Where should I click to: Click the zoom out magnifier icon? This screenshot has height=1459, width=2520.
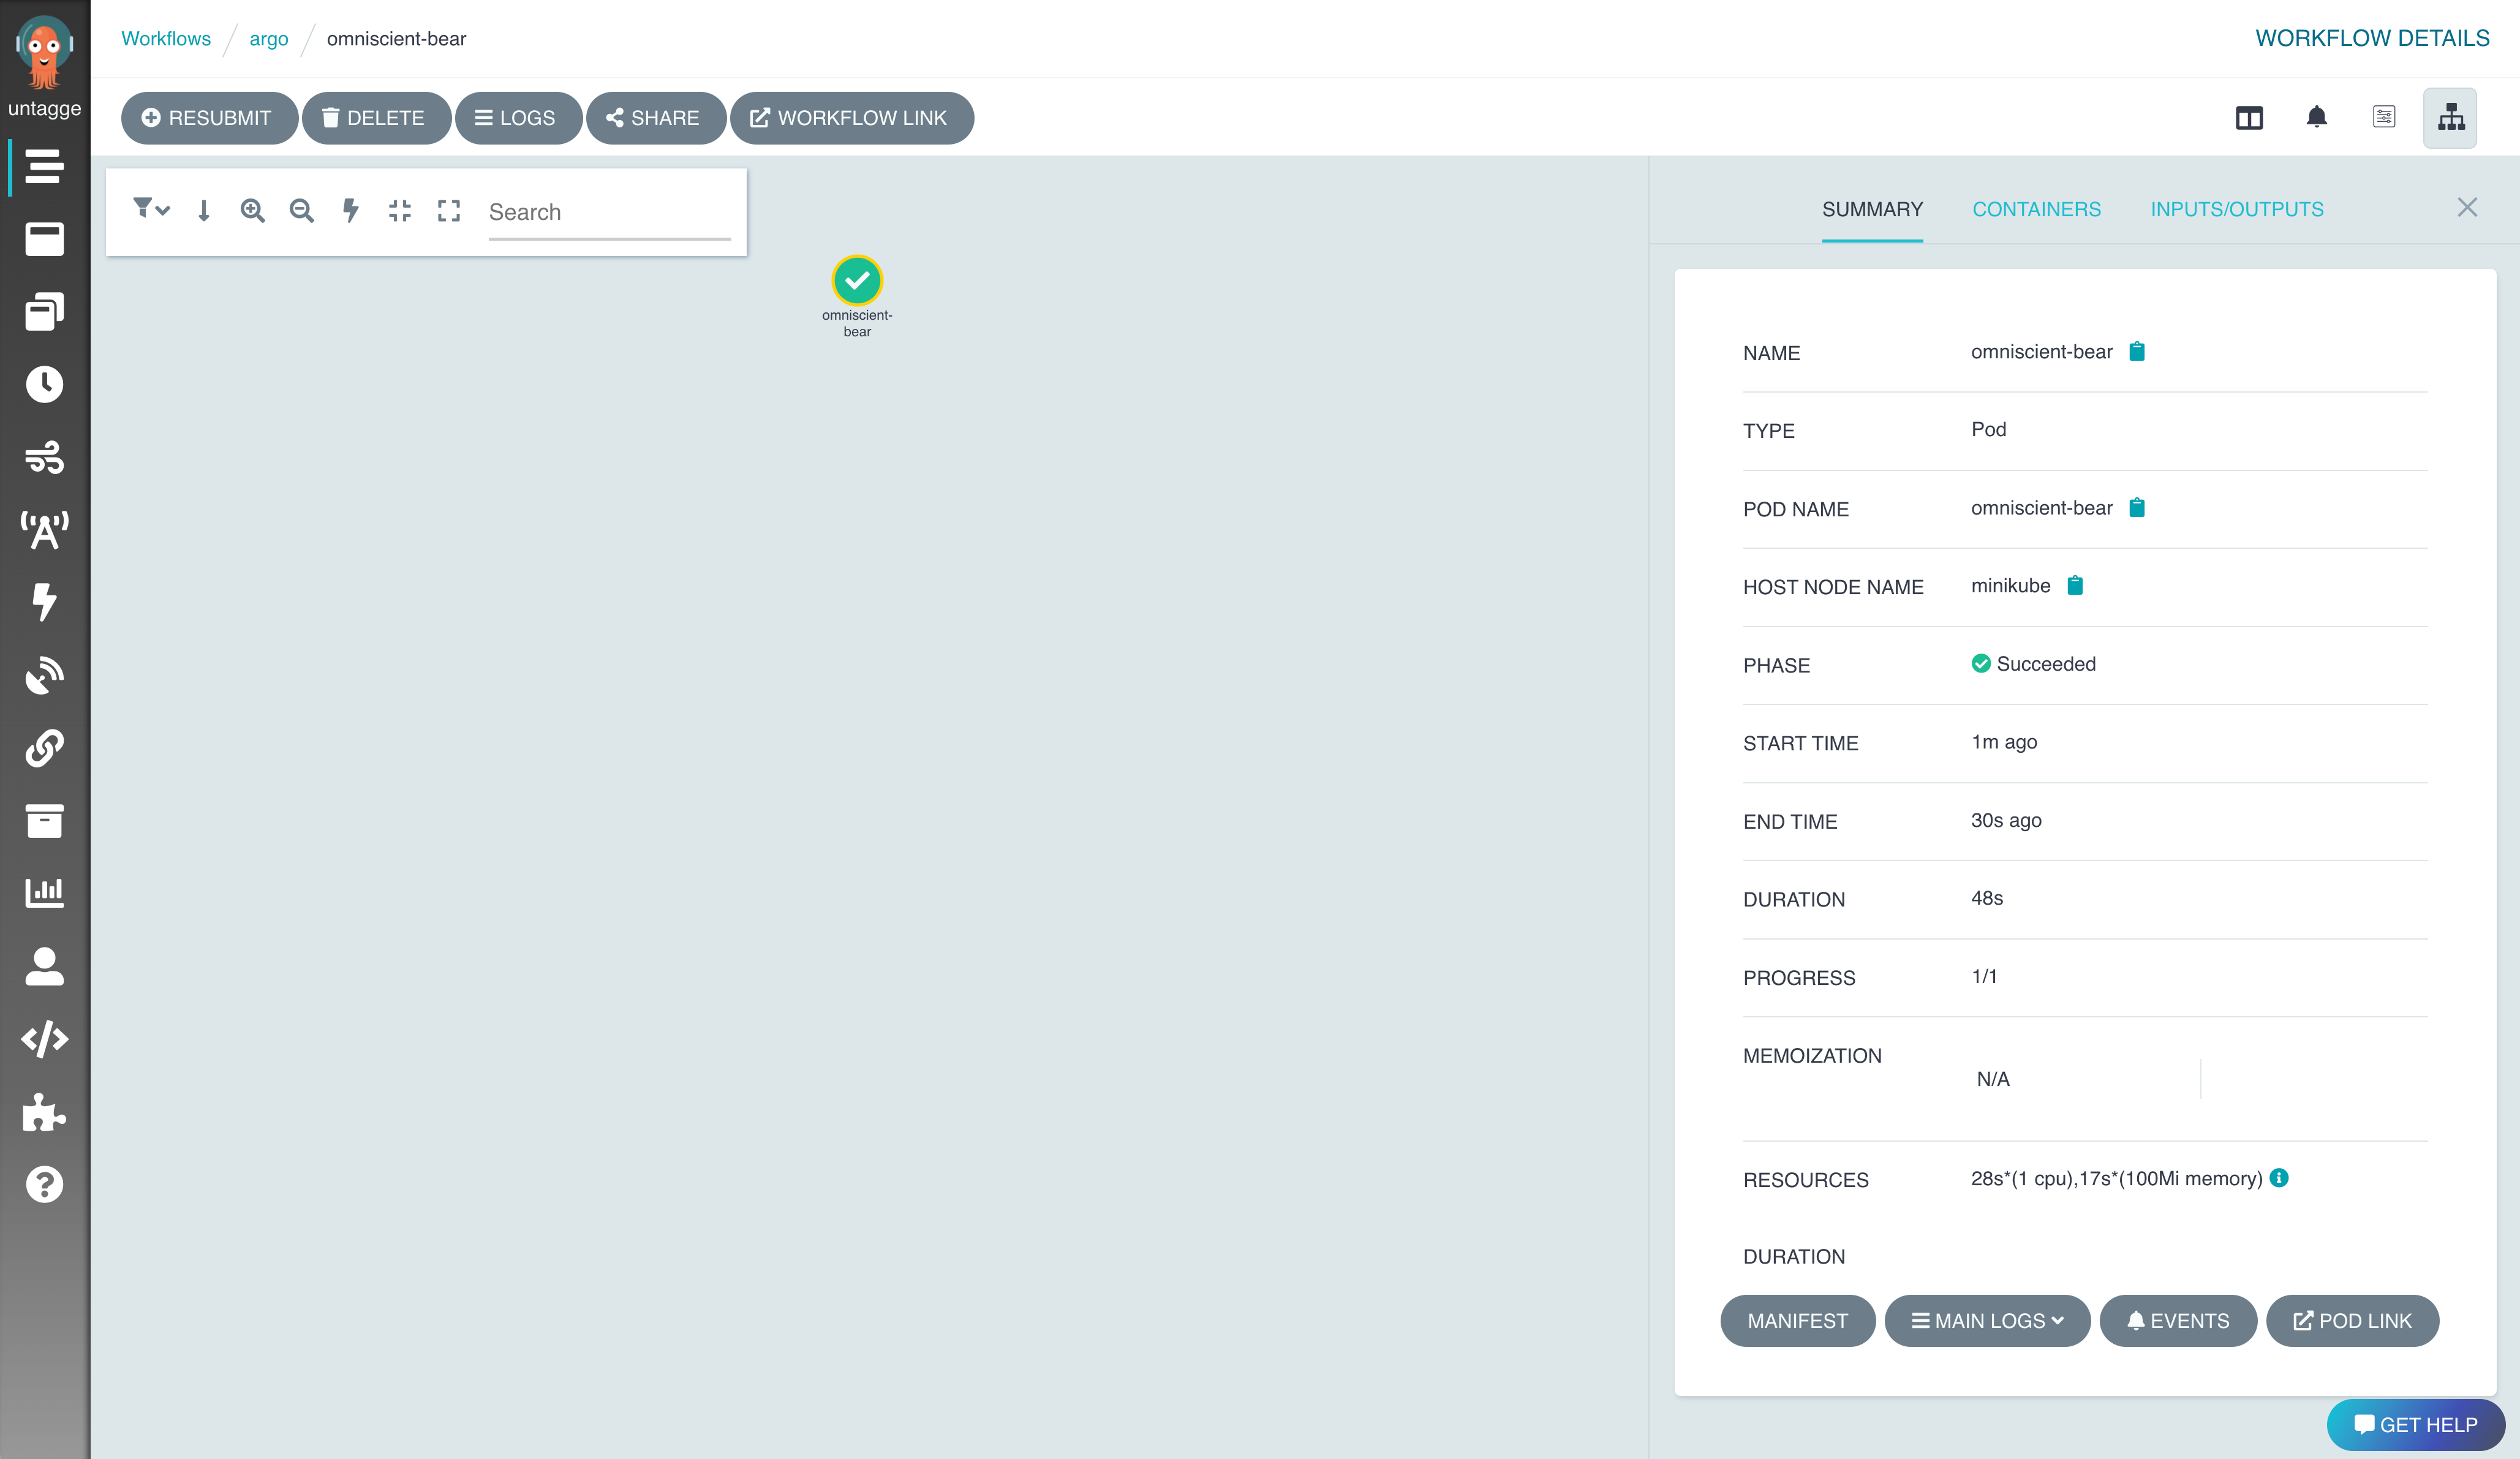tap(301, 210)
